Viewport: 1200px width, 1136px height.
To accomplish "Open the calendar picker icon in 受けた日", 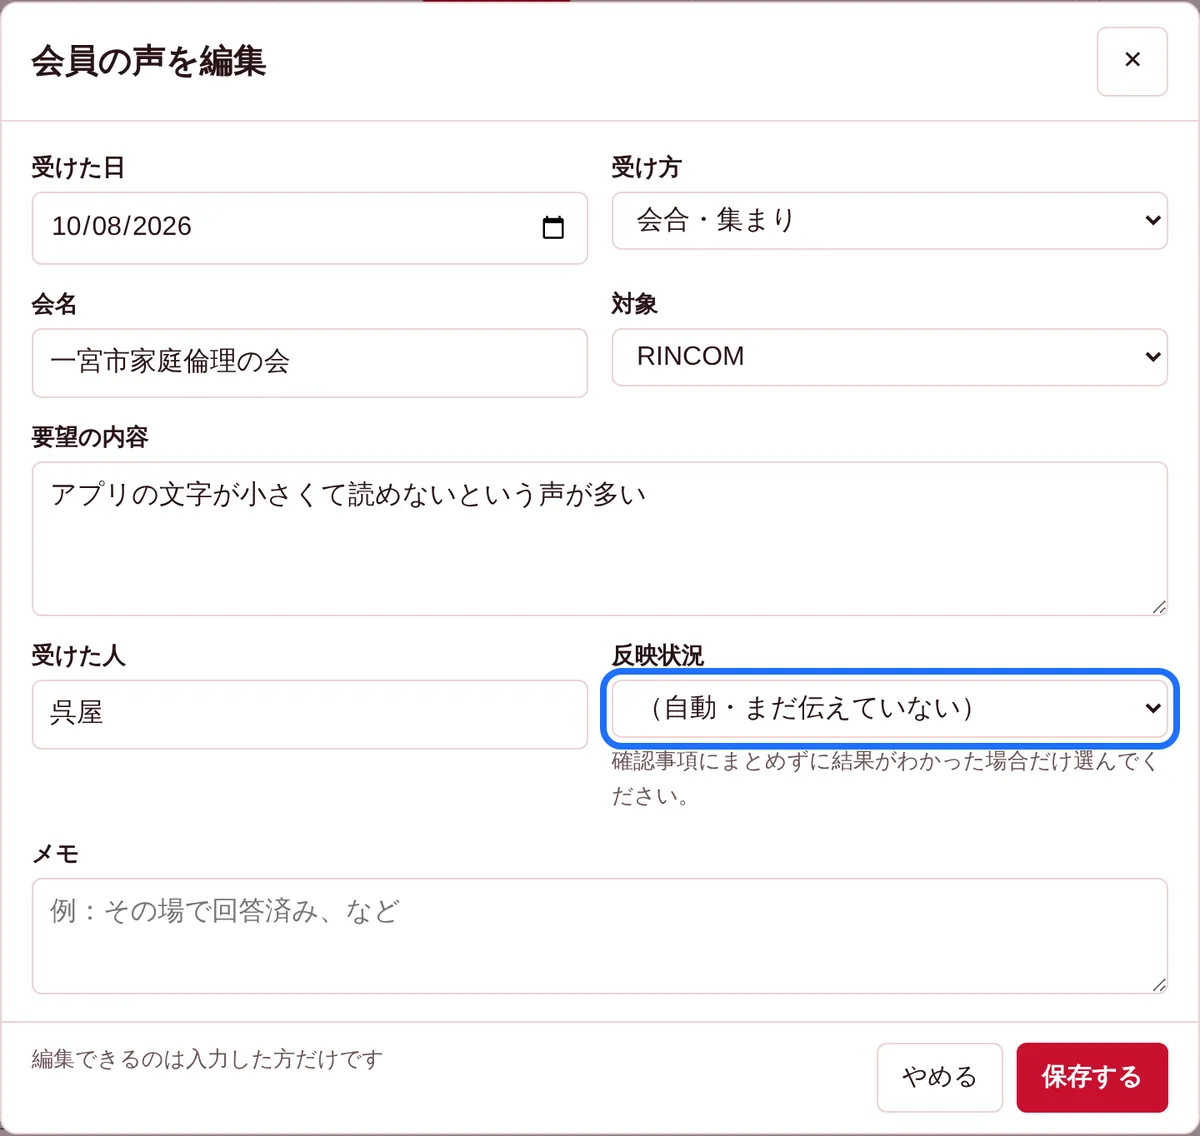I will pyautogui.click(x=553, y=227).
